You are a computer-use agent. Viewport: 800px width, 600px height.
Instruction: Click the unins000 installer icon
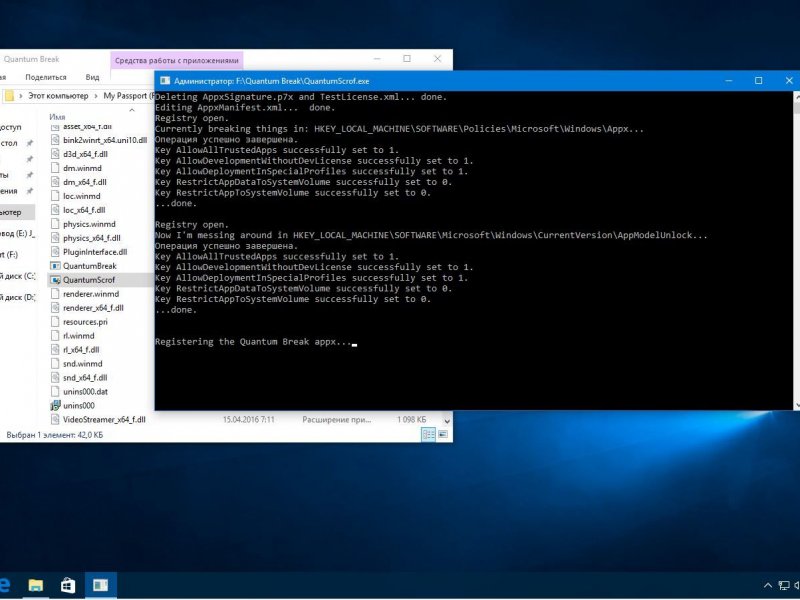pos(55,406)
